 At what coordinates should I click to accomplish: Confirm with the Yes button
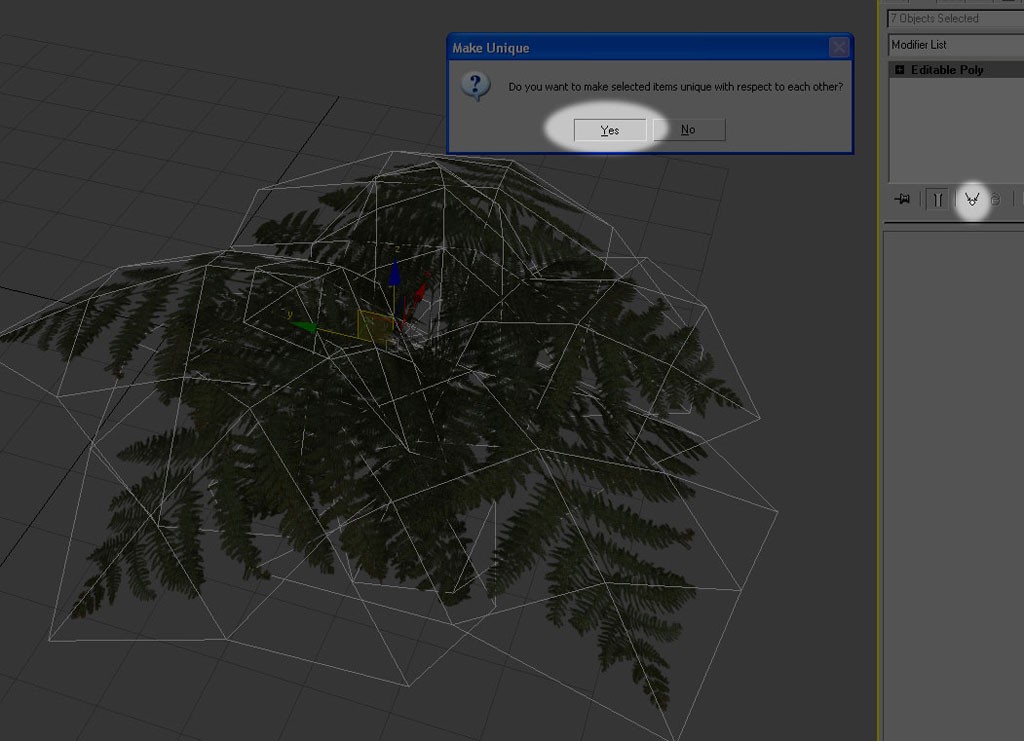(609, 130)
